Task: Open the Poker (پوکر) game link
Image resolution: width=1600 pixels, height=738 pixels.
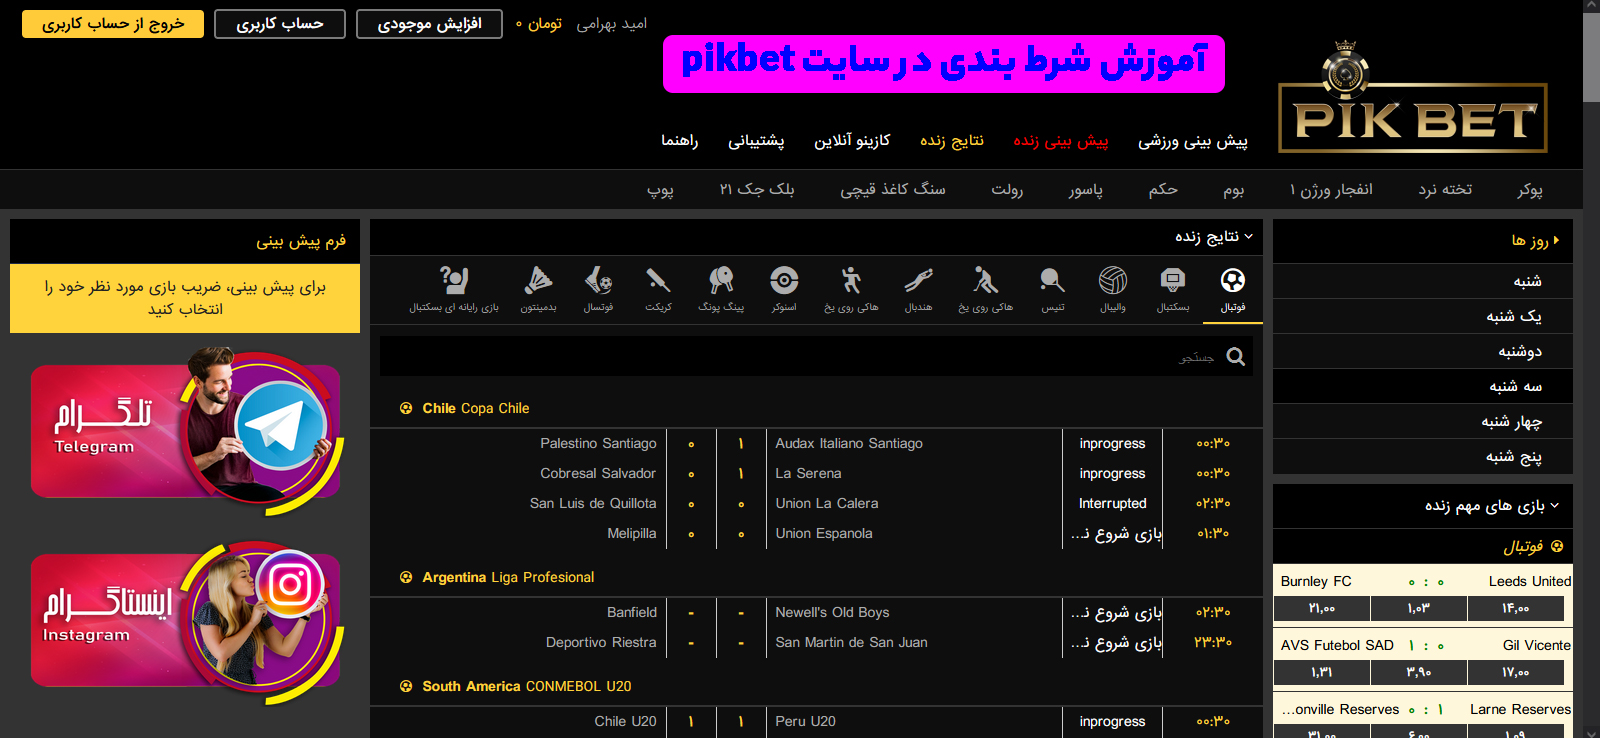Action: click(x=1530, y=189)
